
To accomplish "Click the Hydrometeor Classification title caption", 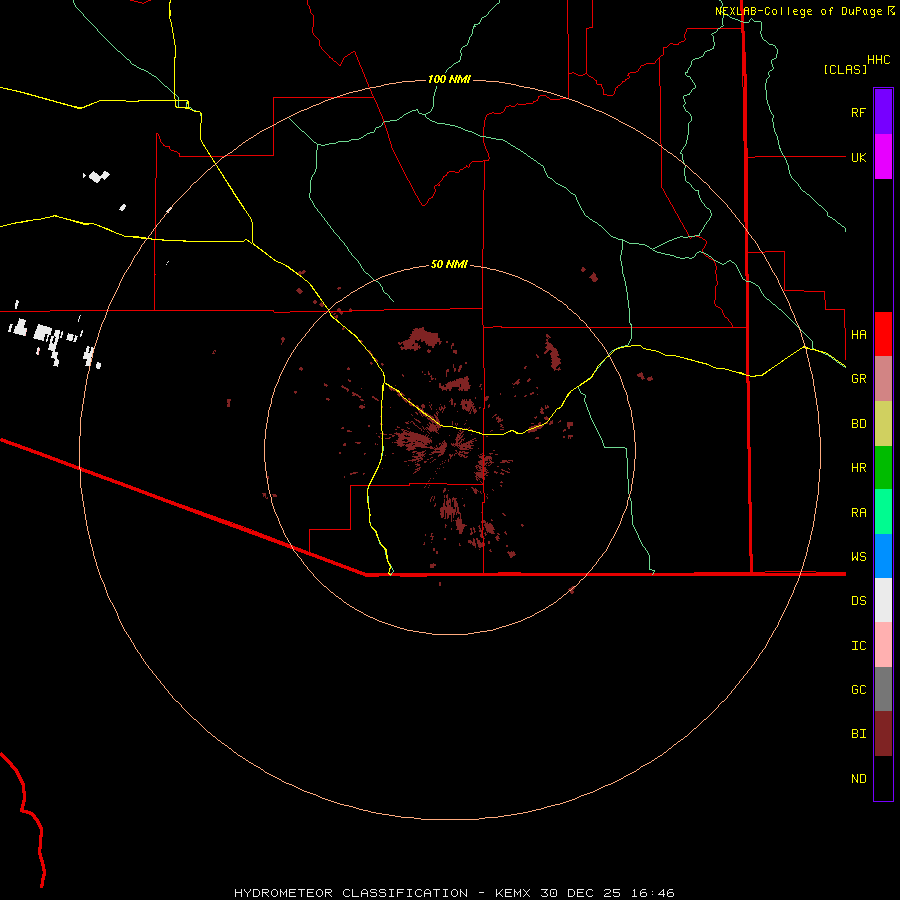I will click(454, 893).
